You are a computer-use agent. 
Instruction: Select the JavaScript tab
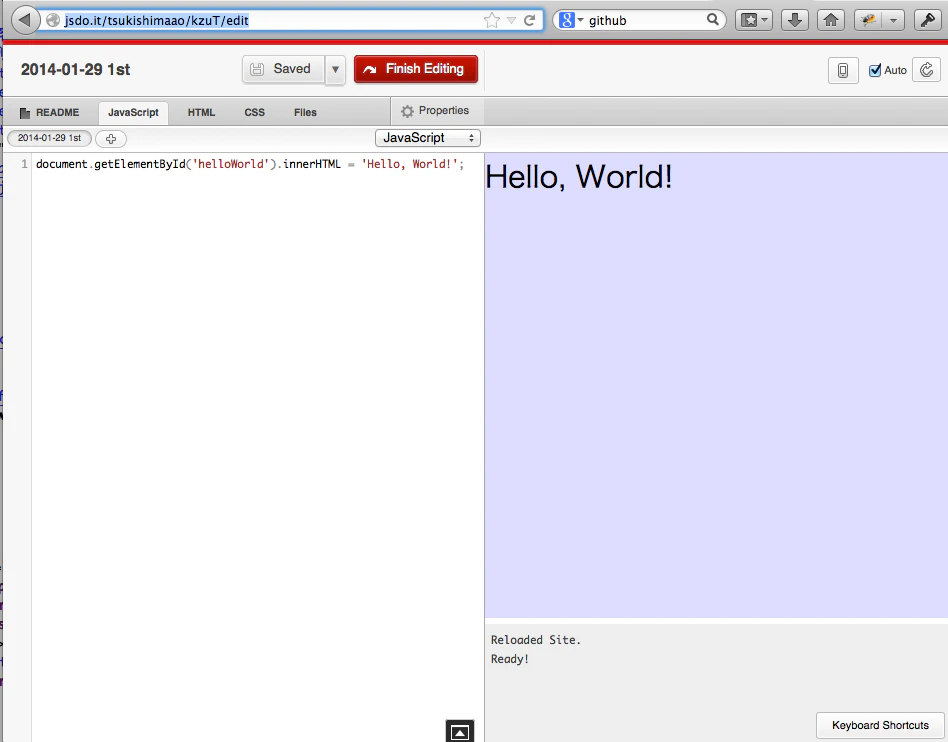coord(133,113)
